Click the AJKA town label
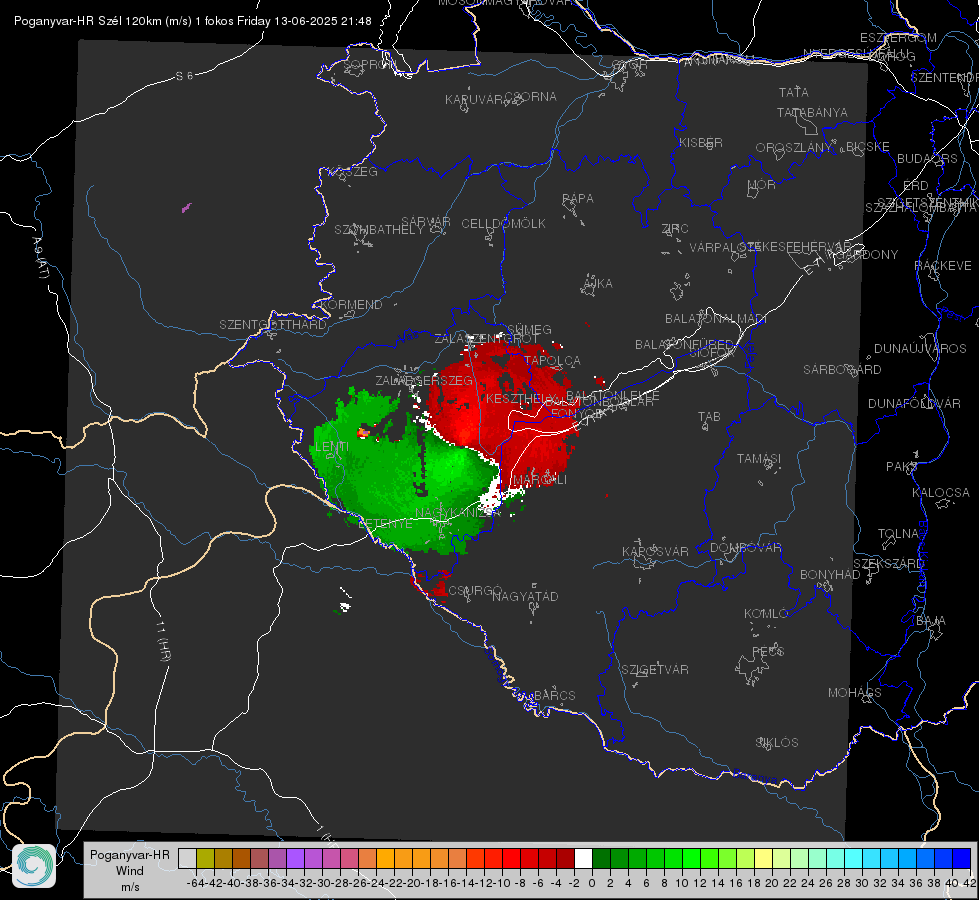Image resolution: width=979 pixels, height=900 pixels. pyautogui.click(x=598, y=284)
